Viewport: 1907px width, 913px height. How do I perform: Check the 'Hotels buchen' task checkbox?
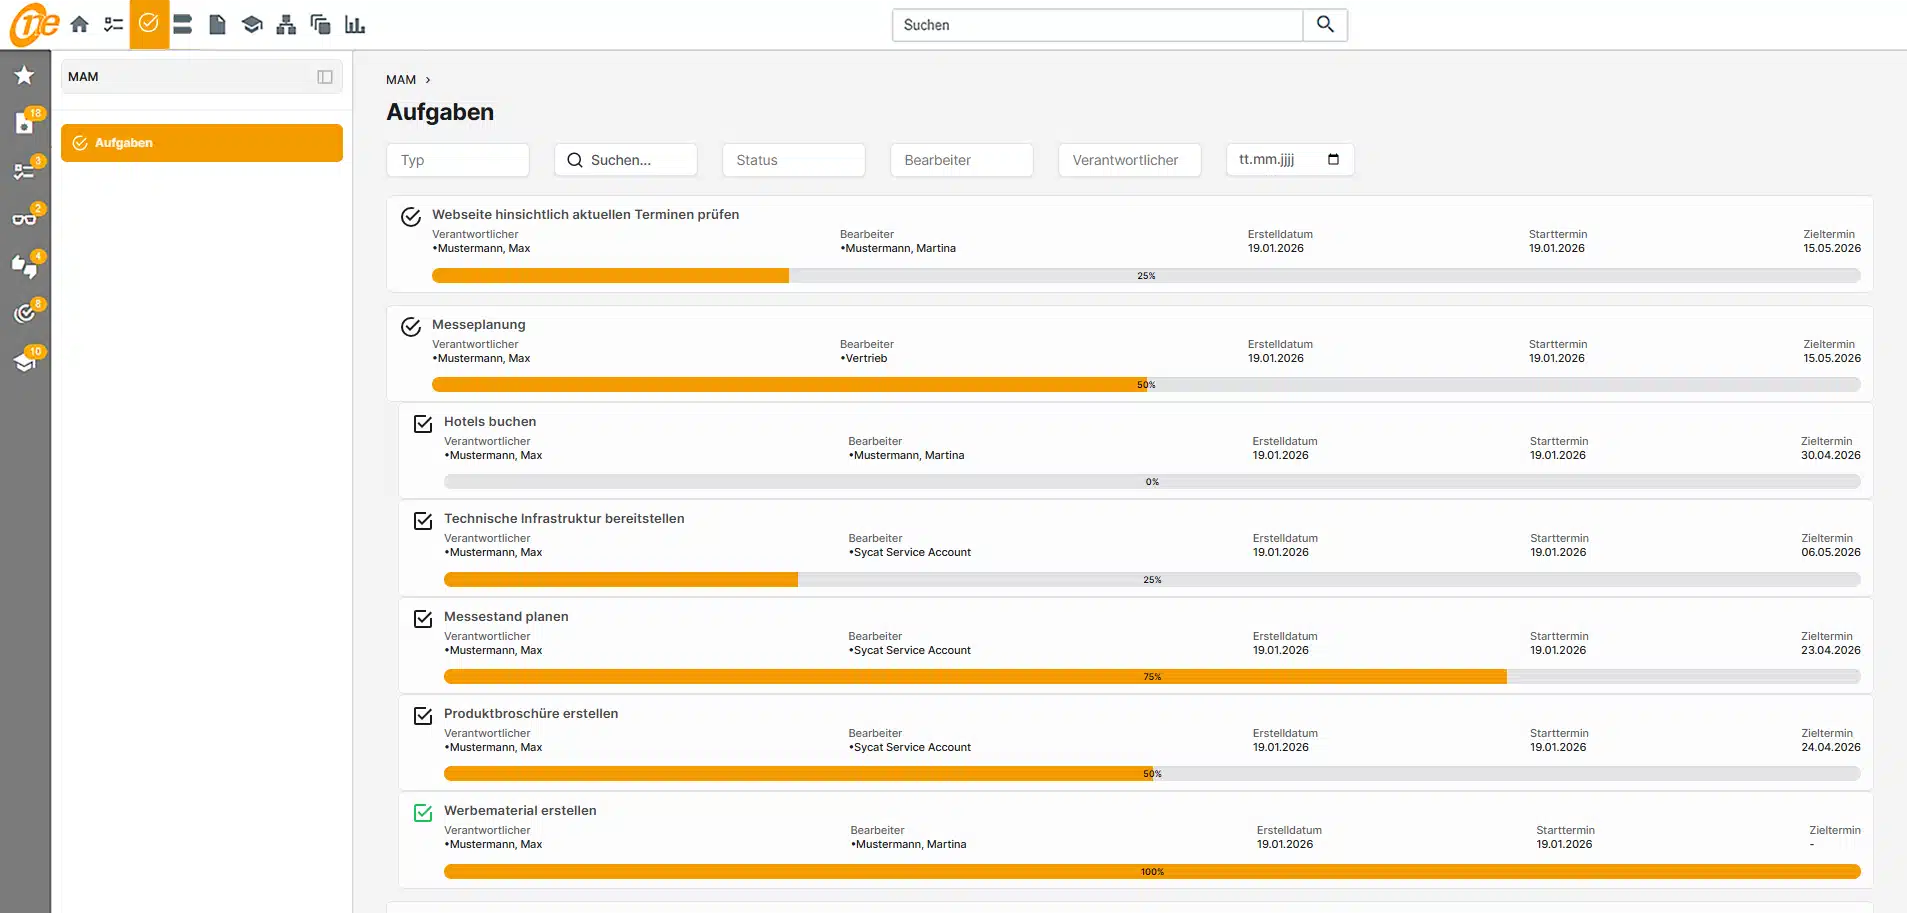[423, 424]
